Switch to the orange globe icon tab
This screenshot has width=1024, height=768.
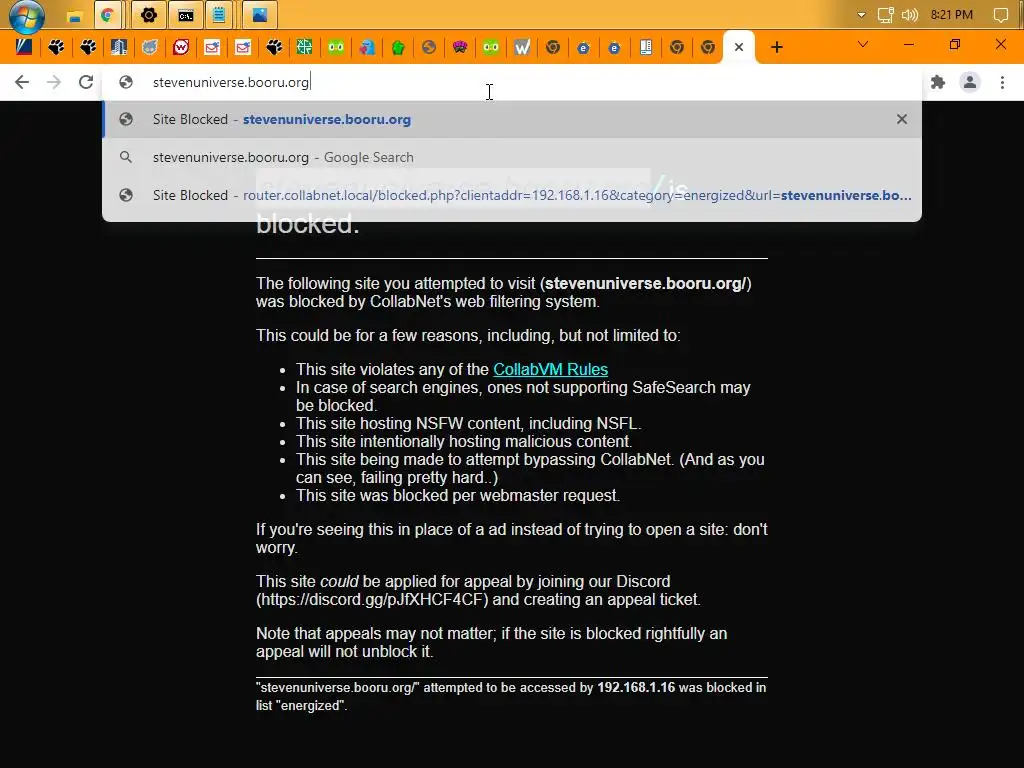coord(429,47)
